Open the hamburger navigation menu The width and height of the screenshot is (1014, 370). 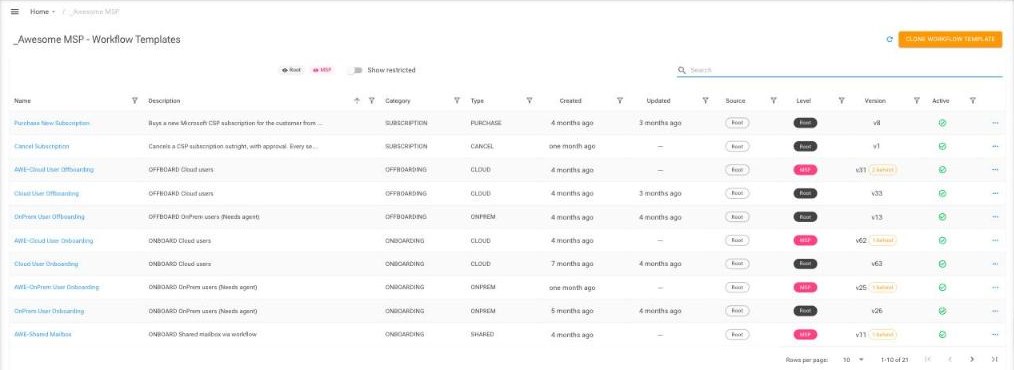click(15, 12)
